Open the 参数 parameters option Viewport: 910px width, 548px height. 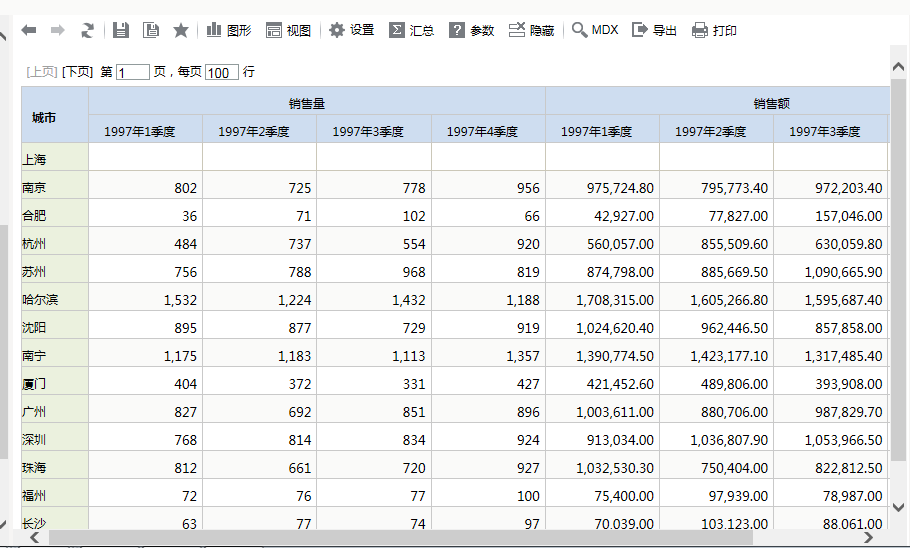pos(472,30)
